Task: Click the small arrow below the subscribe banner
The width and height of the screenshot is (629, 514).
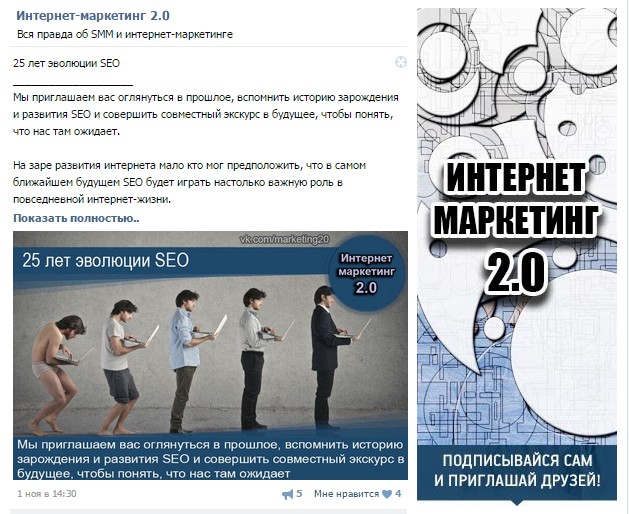Action: (517, 502)
